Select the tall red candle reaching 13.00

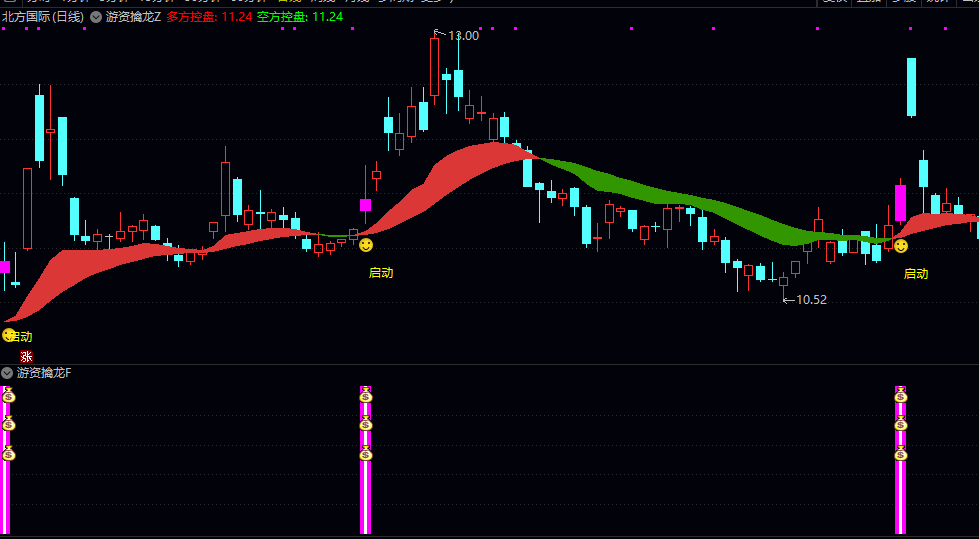435,67
